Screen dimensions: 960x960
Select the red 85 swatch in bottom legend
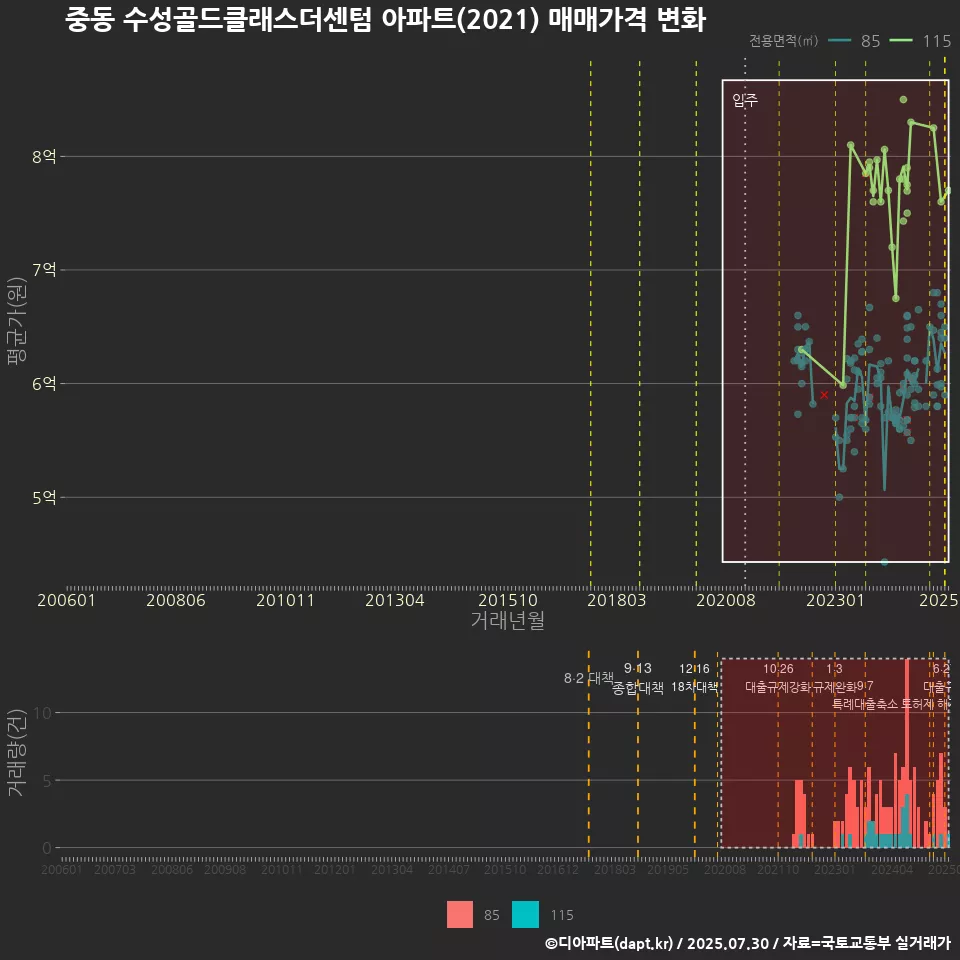click(460, 915)
